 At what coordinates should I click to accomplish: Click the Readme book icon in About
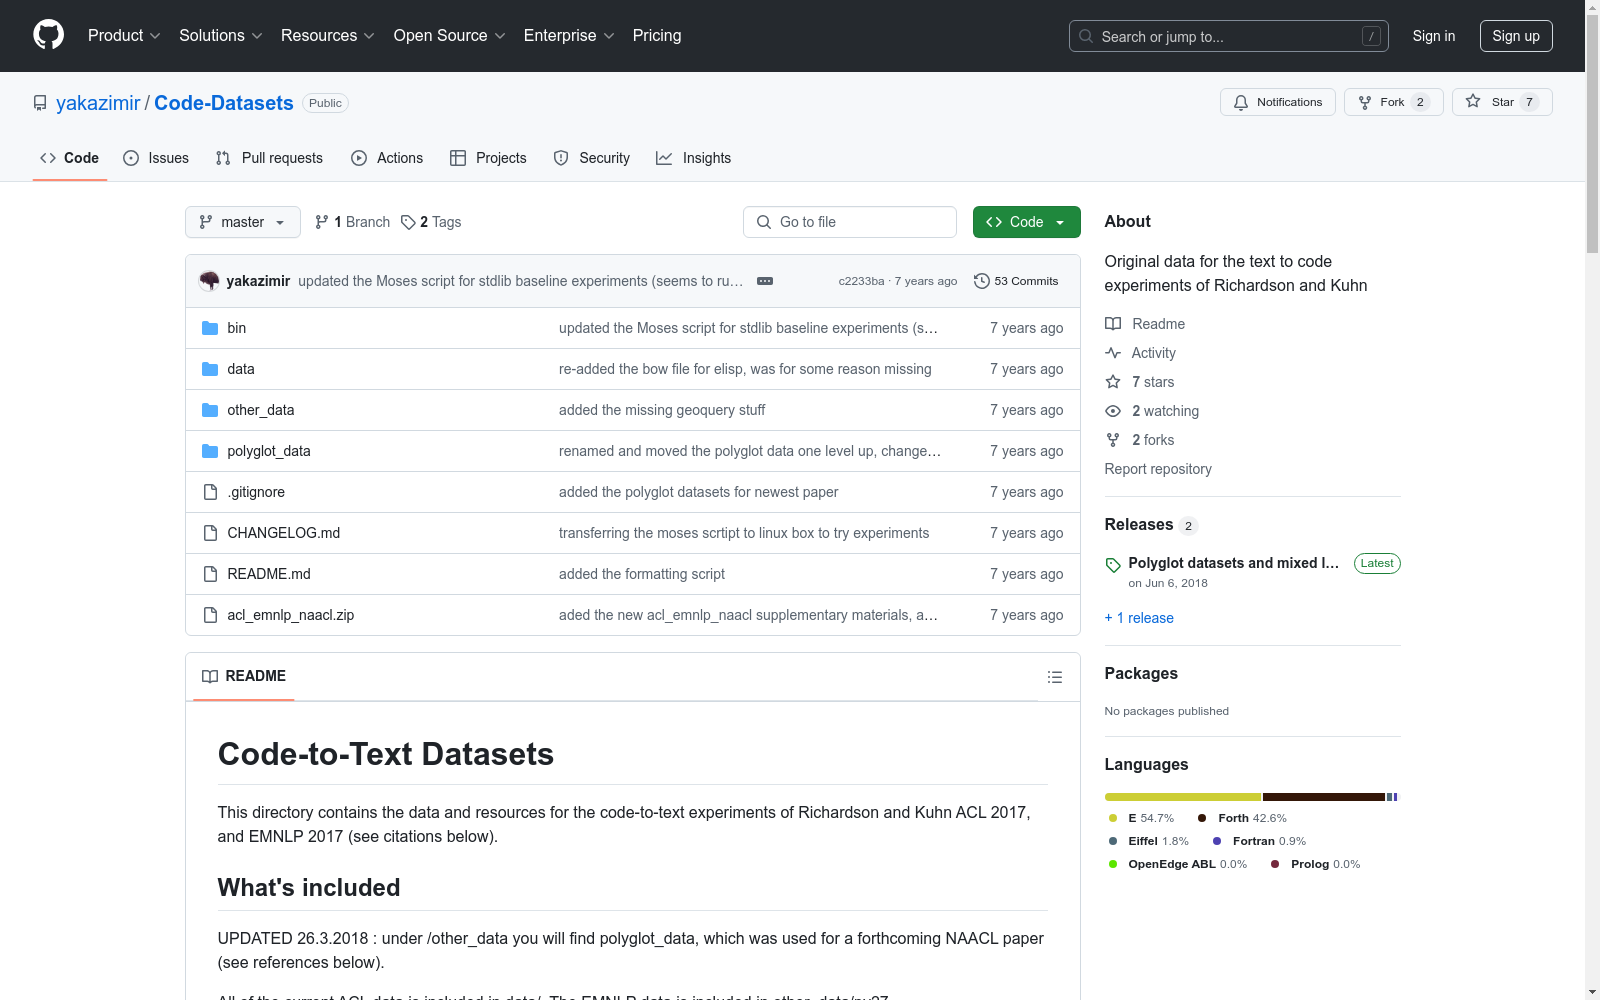click(x=1113, y=324)
